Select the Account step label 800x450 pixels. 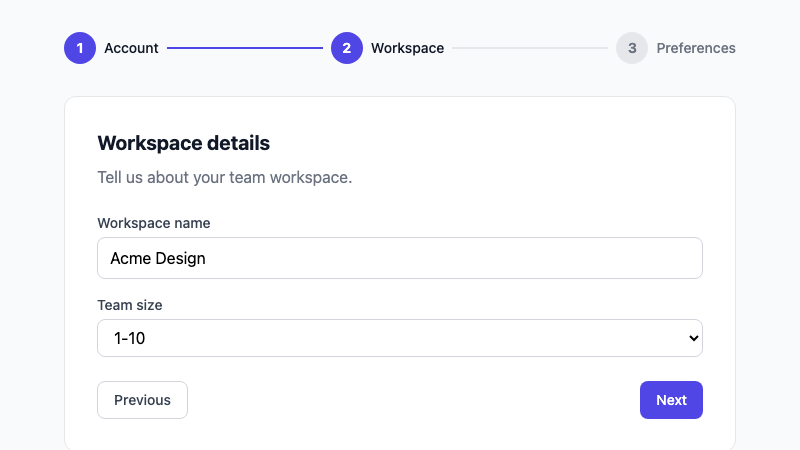pos(131,48)
